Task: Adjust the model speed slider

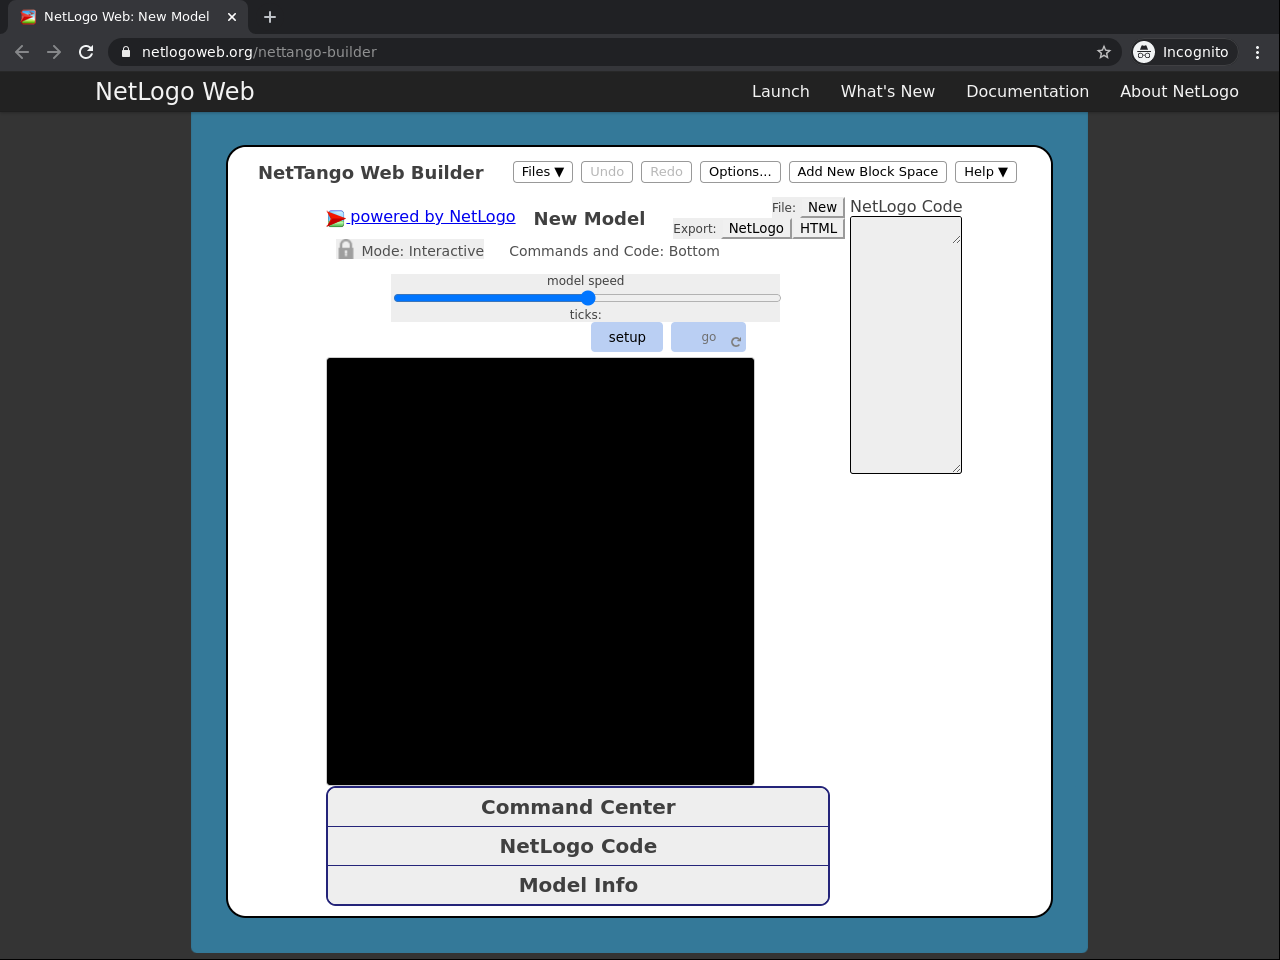Action: [587, 298]
